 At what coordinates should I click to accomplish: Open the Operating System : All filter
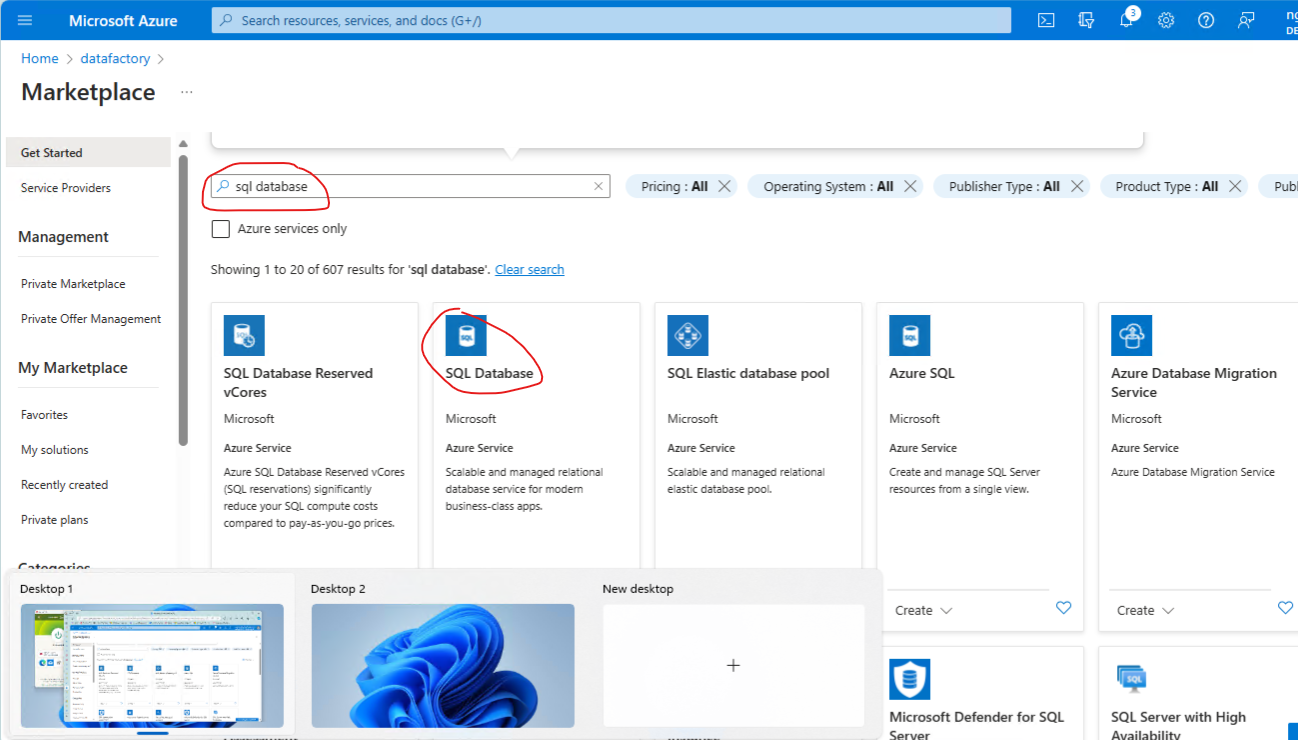point(828,186)
